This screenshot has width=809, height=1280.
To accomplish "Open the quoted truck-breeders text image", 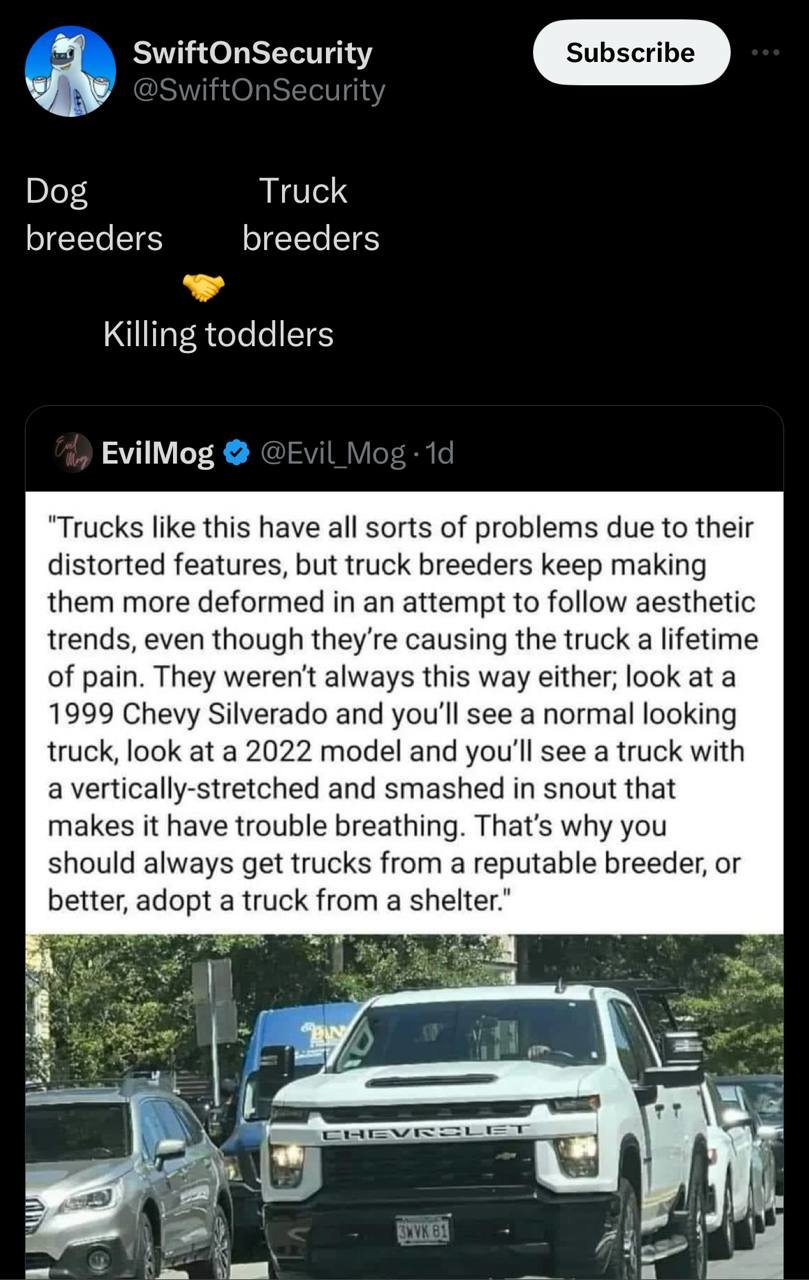I will tap(404, 712).
